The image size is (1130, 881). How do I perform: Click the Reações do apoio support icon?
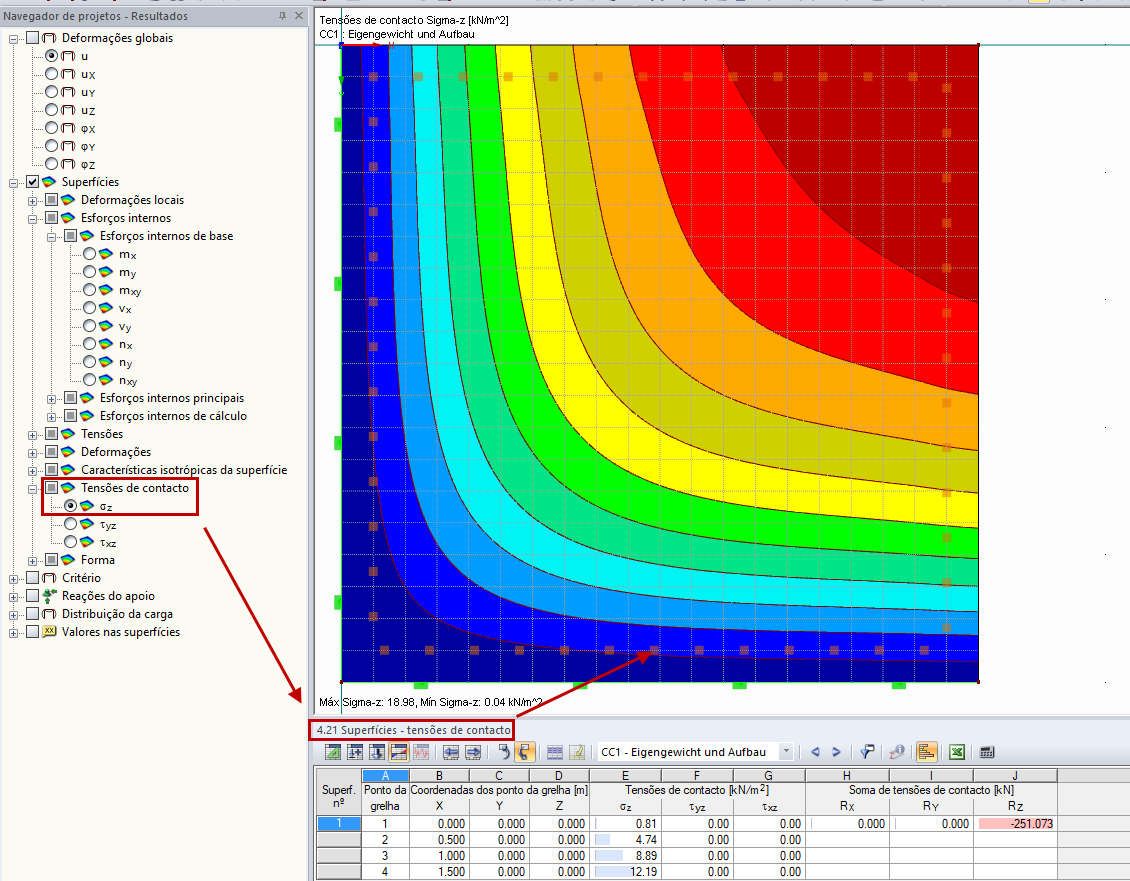(49, 596)
